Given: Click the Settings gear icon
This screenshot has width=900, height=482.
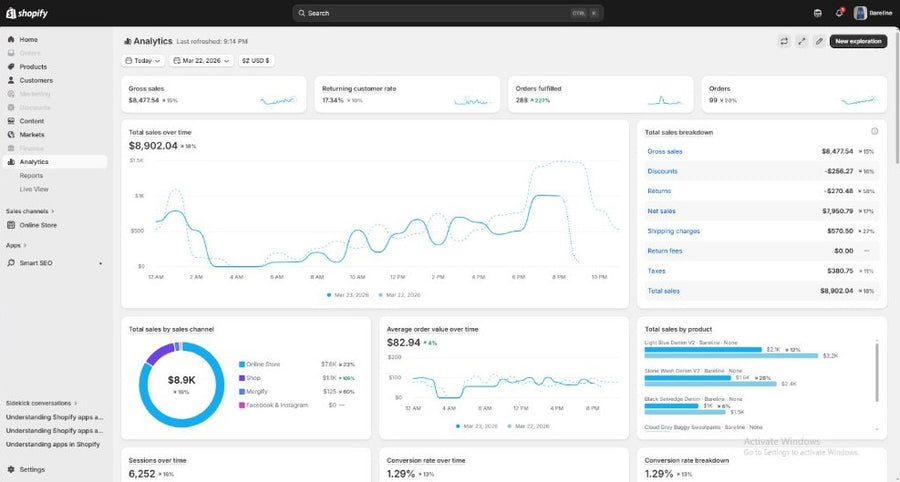Looking at the screenshot, I should (11, 469).
